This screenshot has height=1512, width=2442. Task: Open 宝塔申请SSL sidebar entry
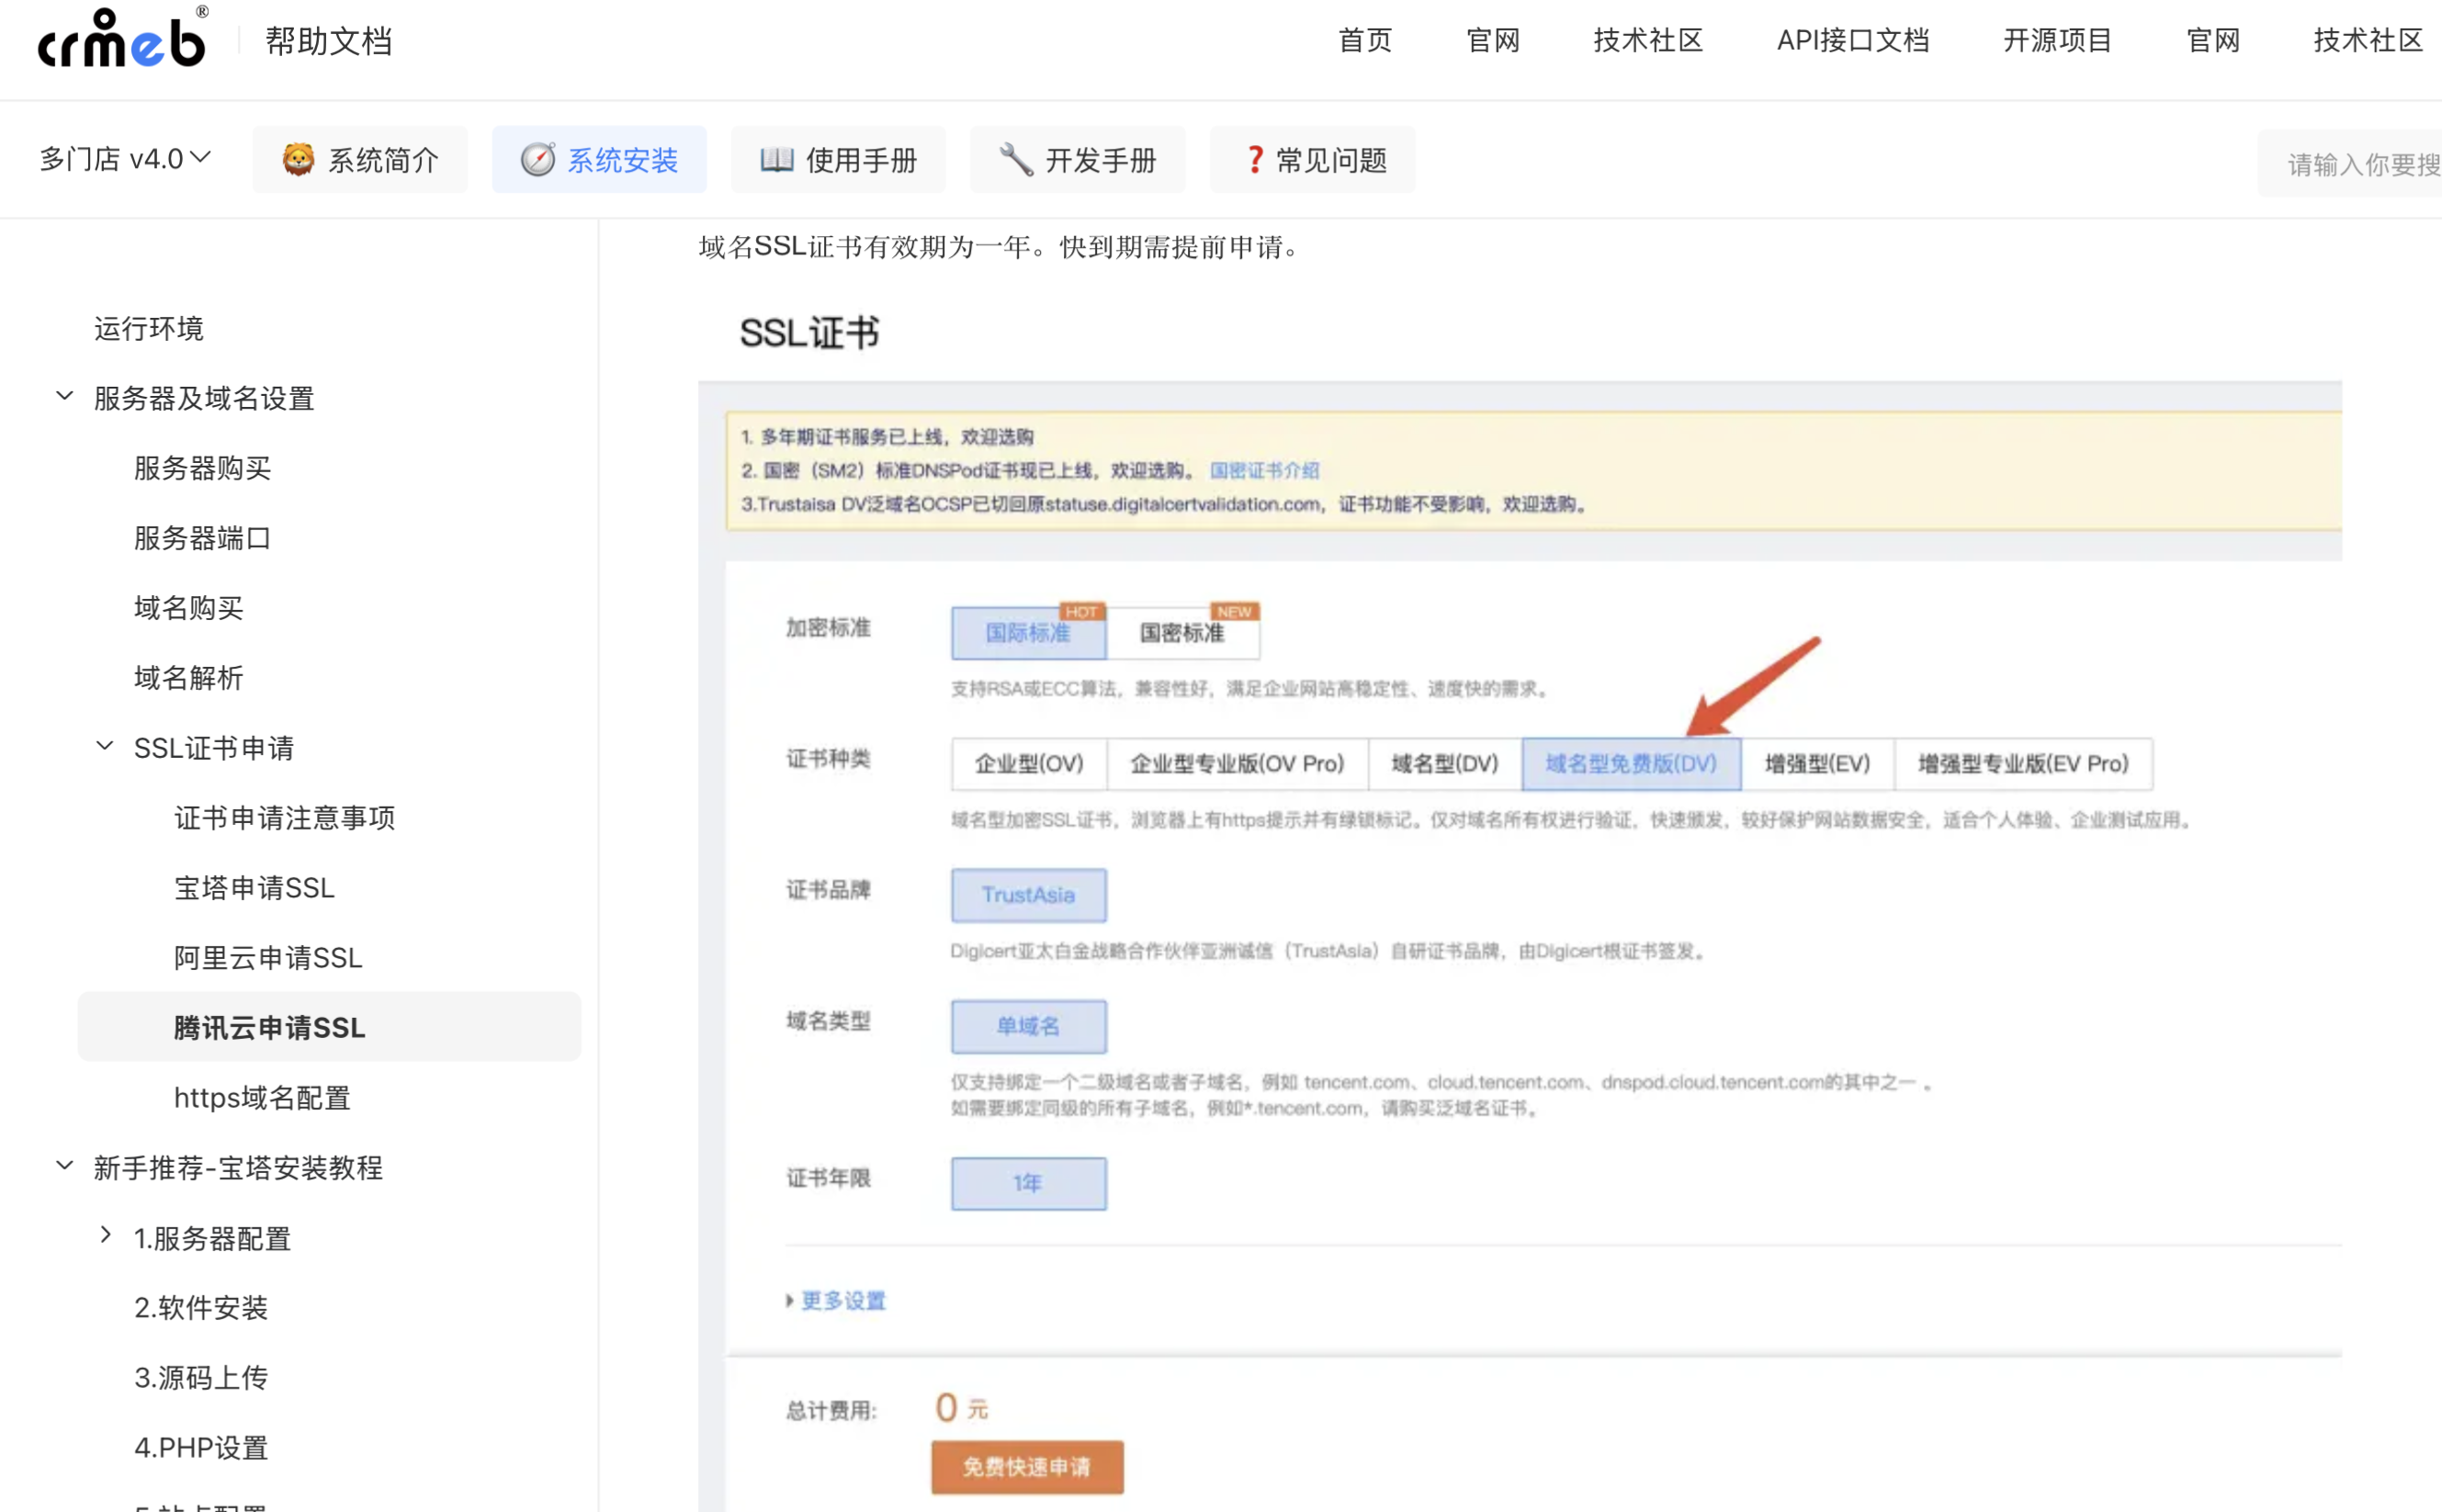tap(254, 888)
